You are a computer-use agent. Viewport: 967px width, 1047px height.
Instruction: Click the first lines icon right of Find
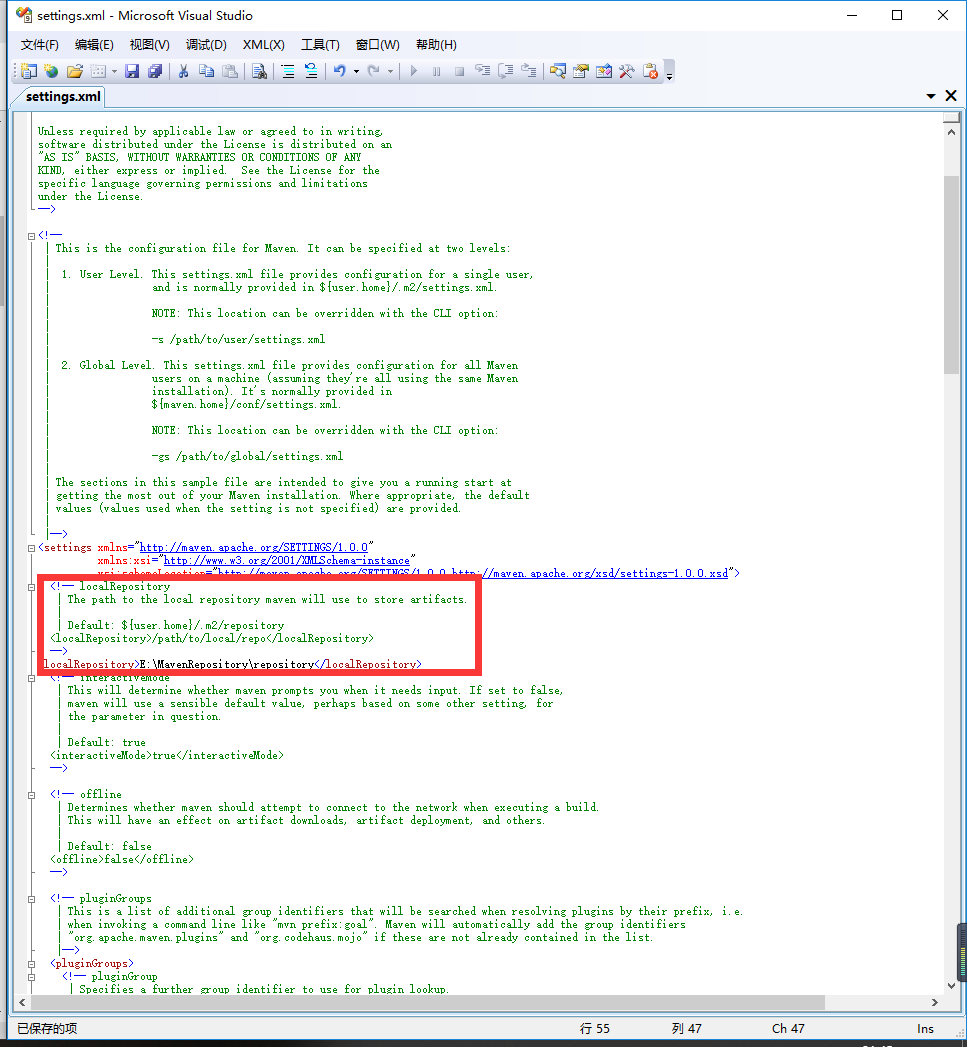pos(288,71)
